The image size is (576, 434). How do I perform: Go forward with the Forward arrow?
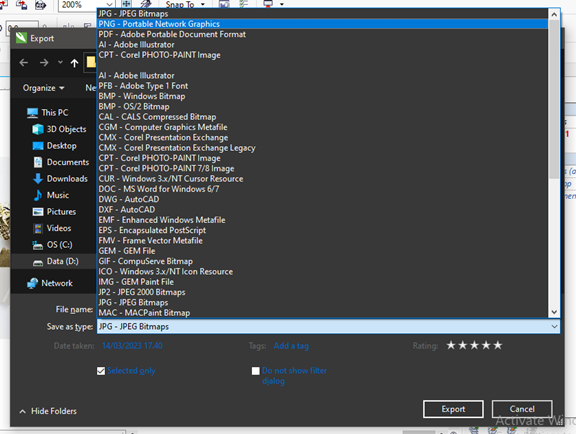point(44,63)
